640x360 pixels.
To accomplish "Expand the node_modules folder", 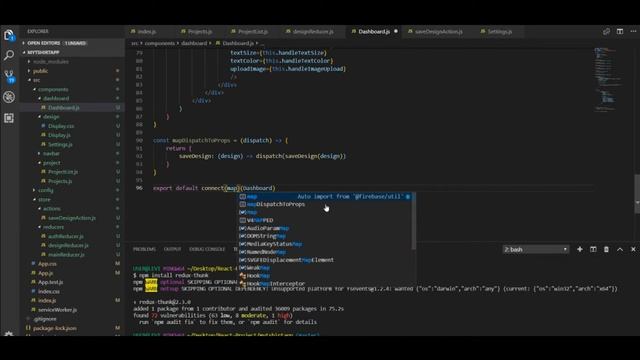I will tap(29, 62).
